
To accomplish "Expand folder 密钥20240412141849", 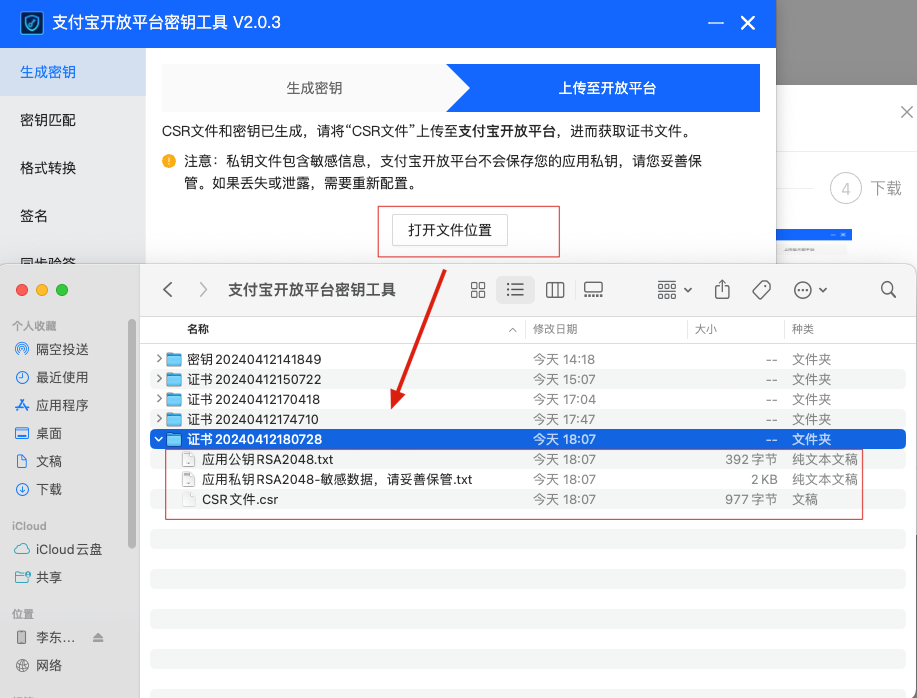I will (158, 359).
